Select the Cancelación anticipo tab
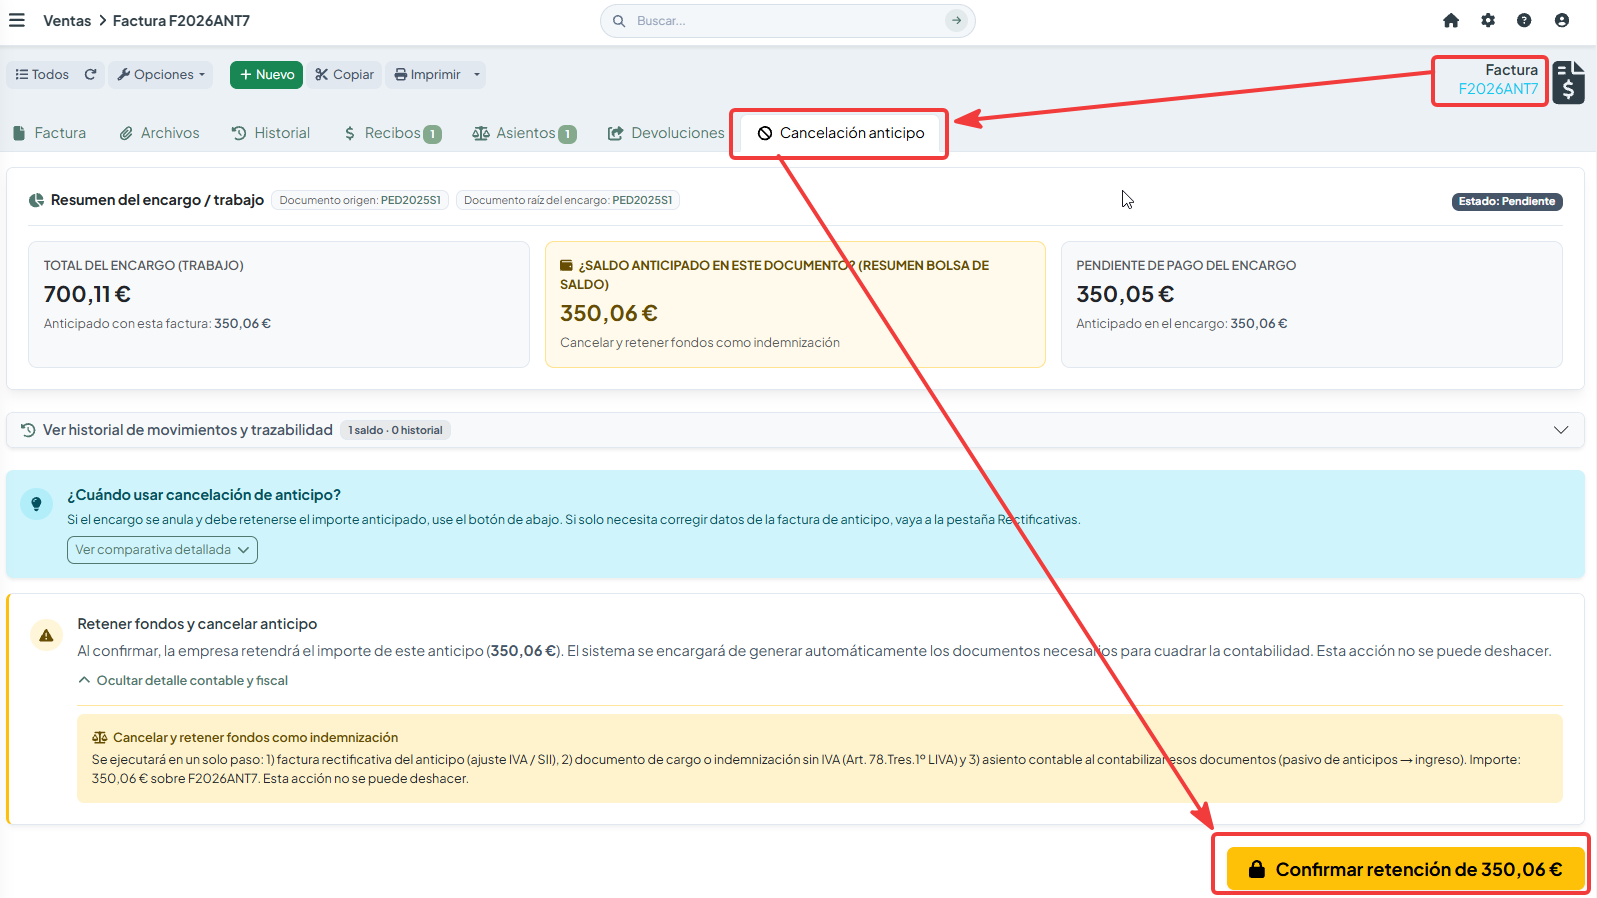 tap(841, 133)
